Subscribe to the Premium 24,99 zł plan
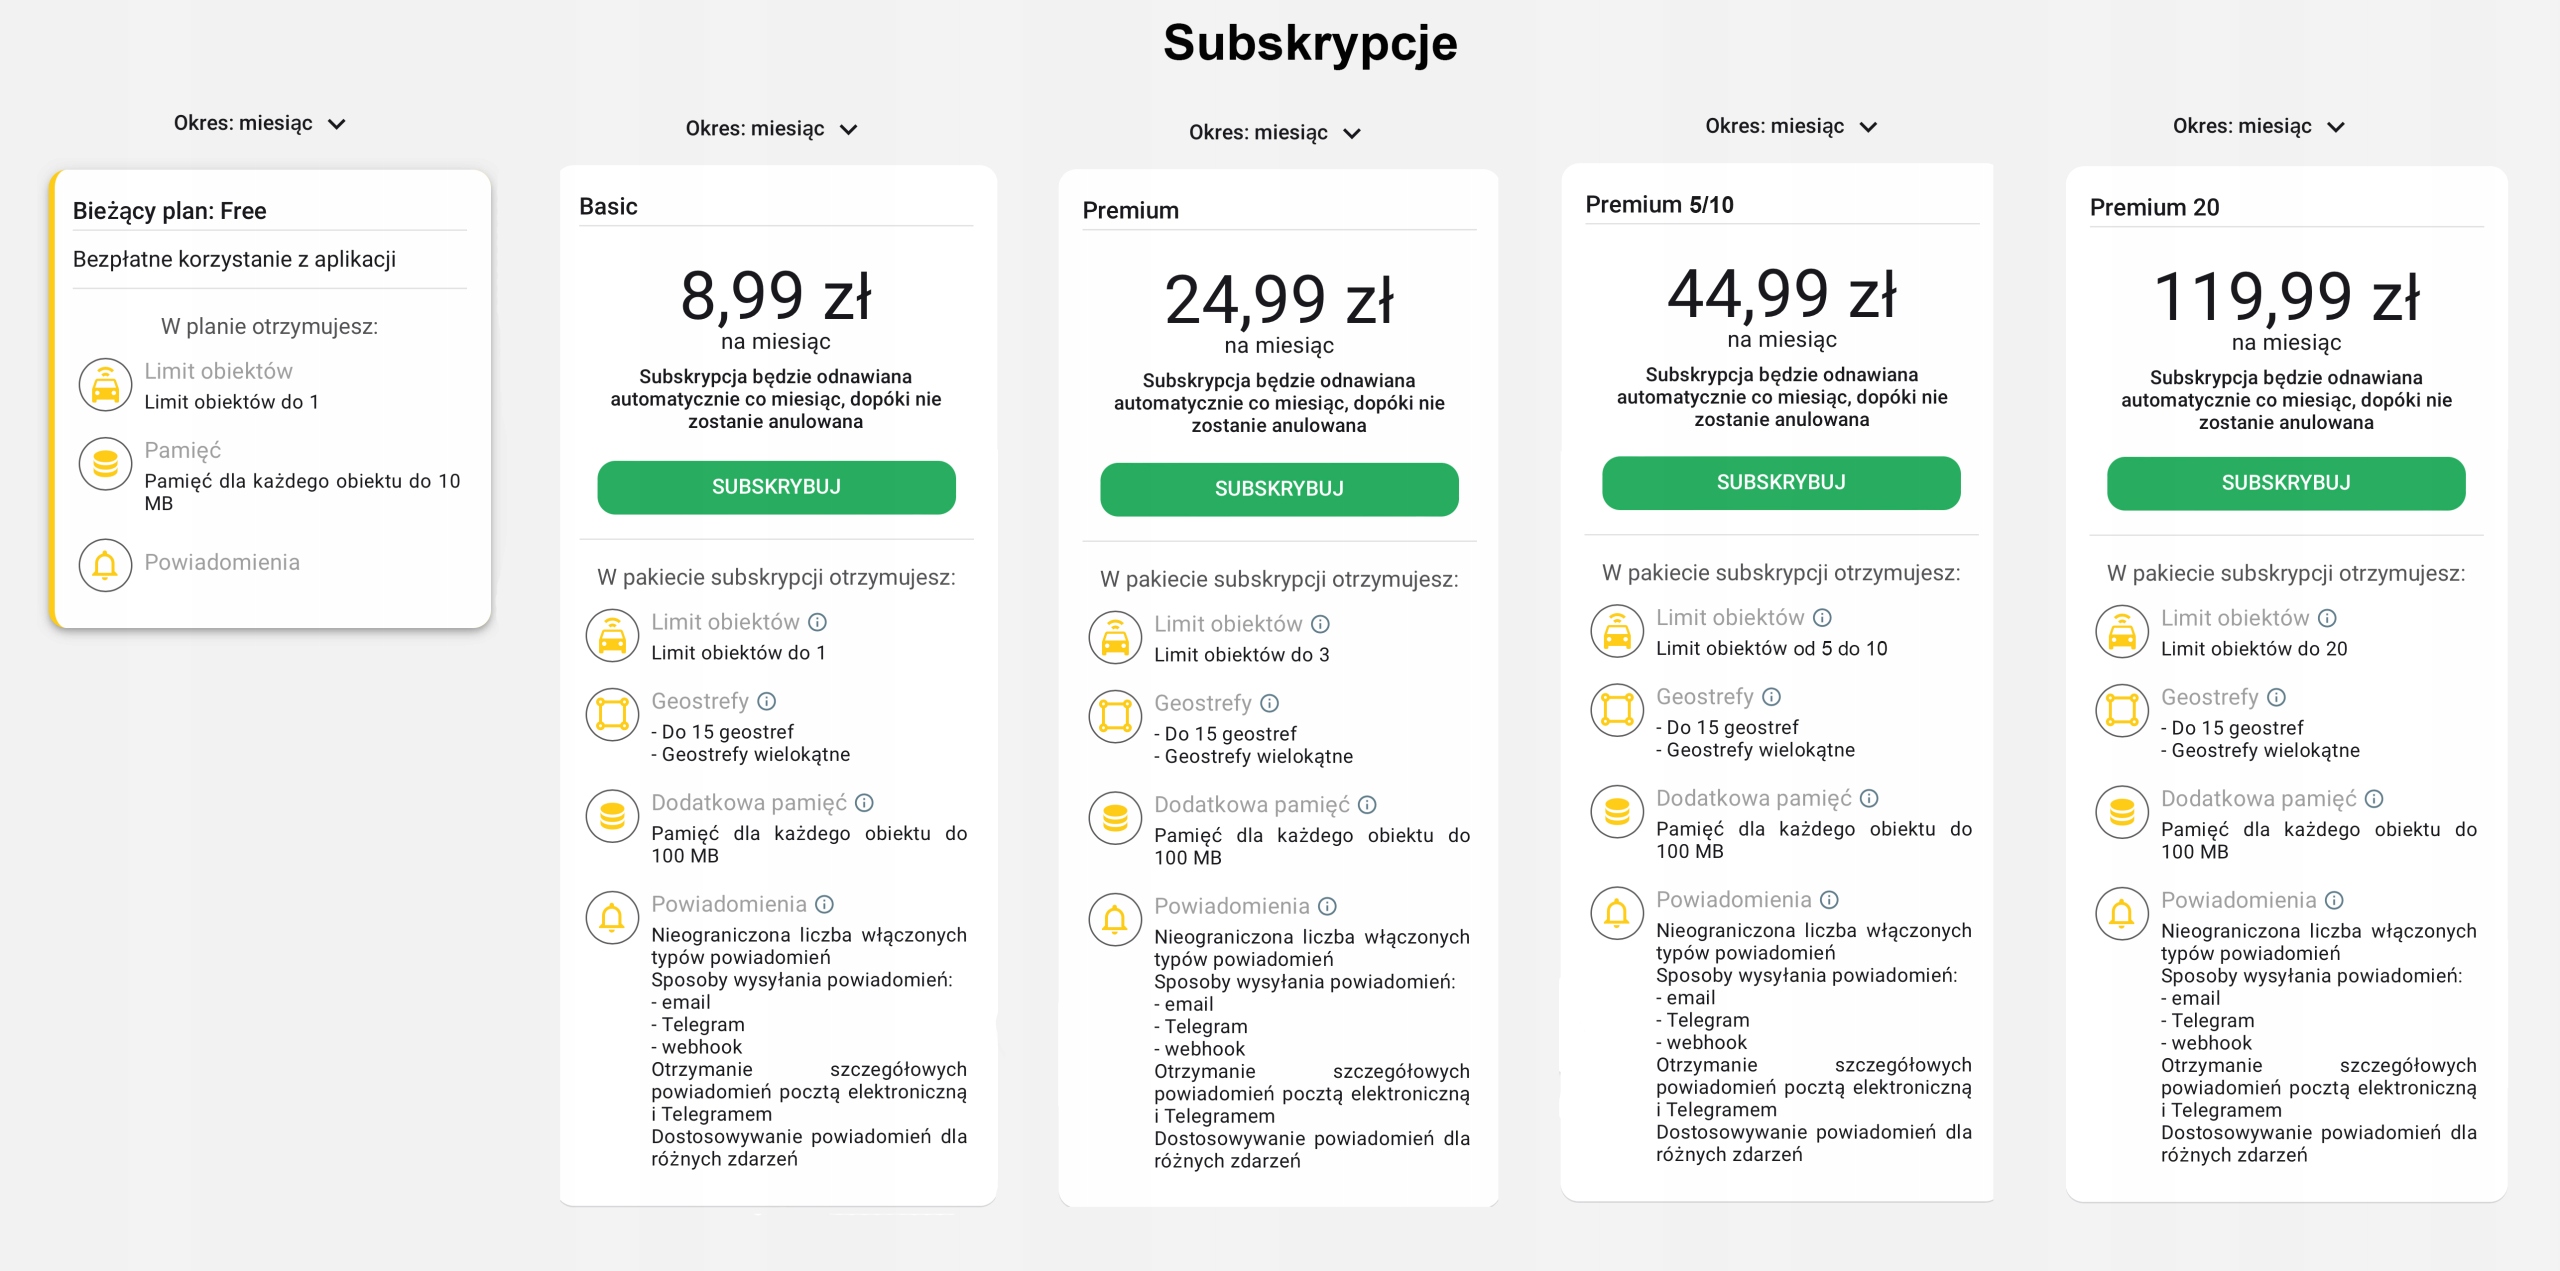 1279,489
